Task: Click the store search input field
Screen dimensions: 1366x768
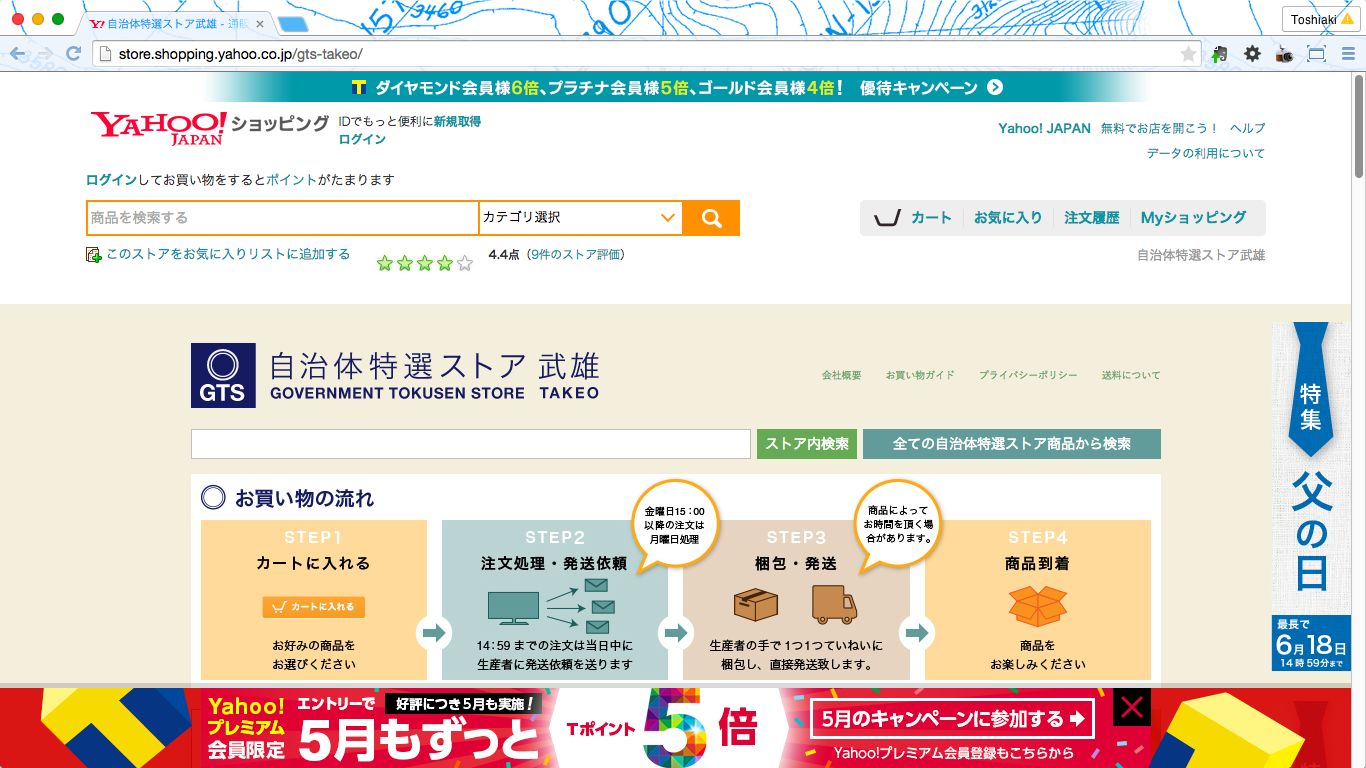Action: 471,444
